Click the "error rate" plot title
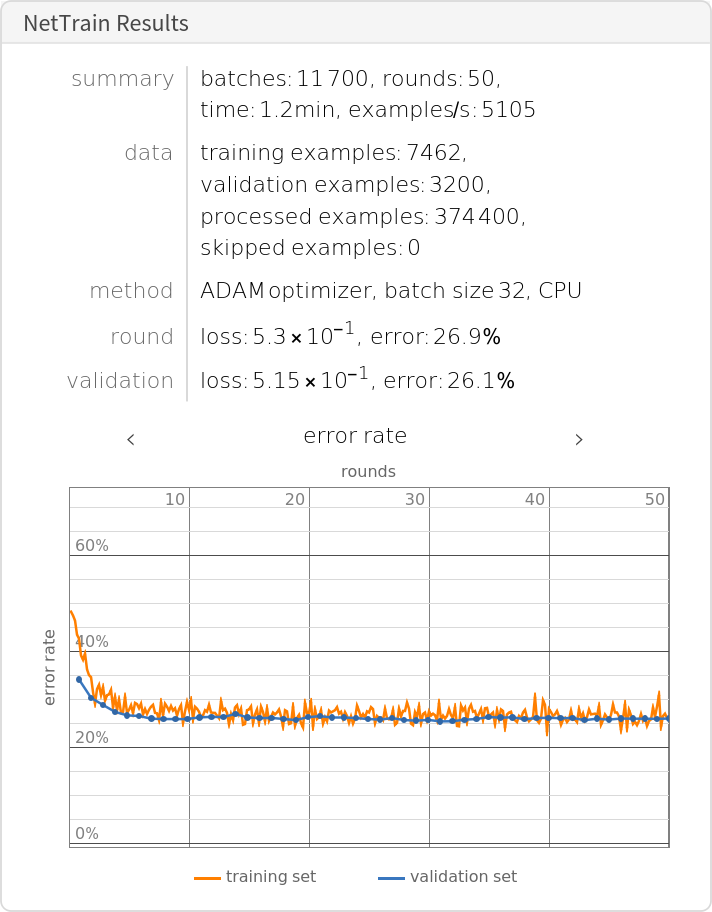The height and width of the screenshot is (912, 712). pyautogui.click(x=355, y=436)
